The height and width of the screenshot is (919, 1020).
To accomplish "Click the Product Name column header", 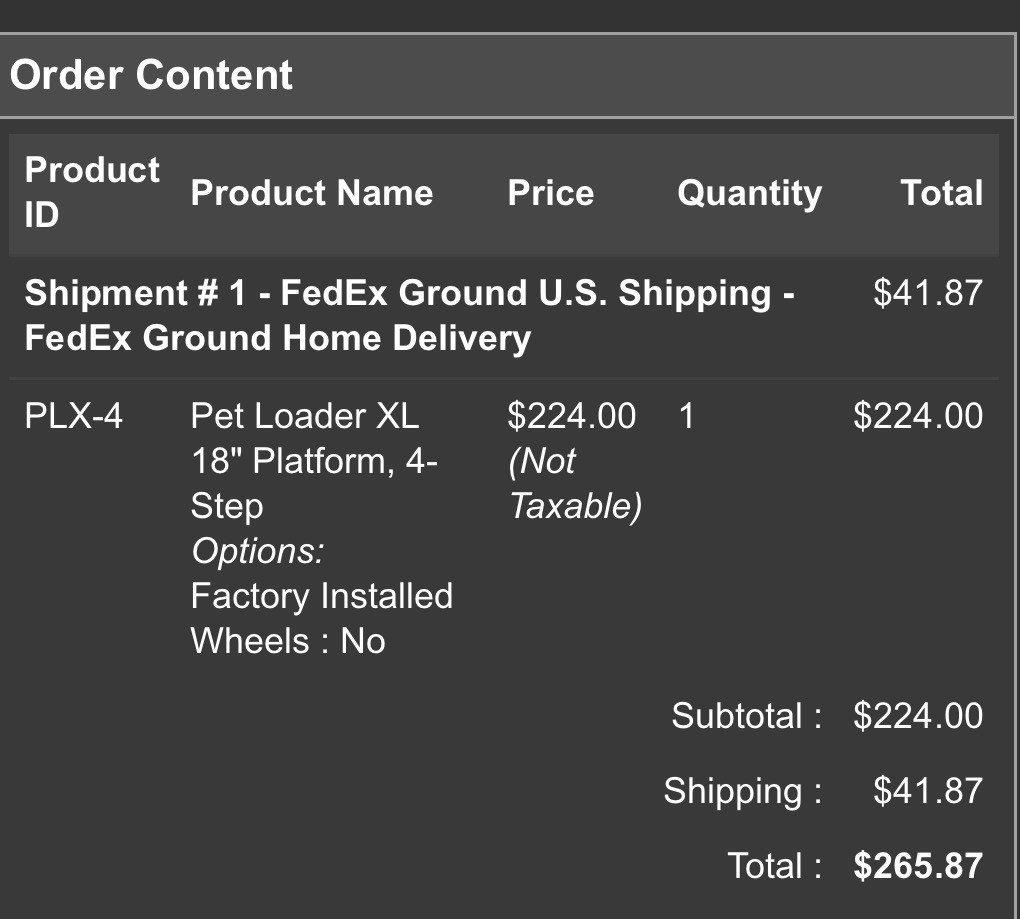I will 311,193.
